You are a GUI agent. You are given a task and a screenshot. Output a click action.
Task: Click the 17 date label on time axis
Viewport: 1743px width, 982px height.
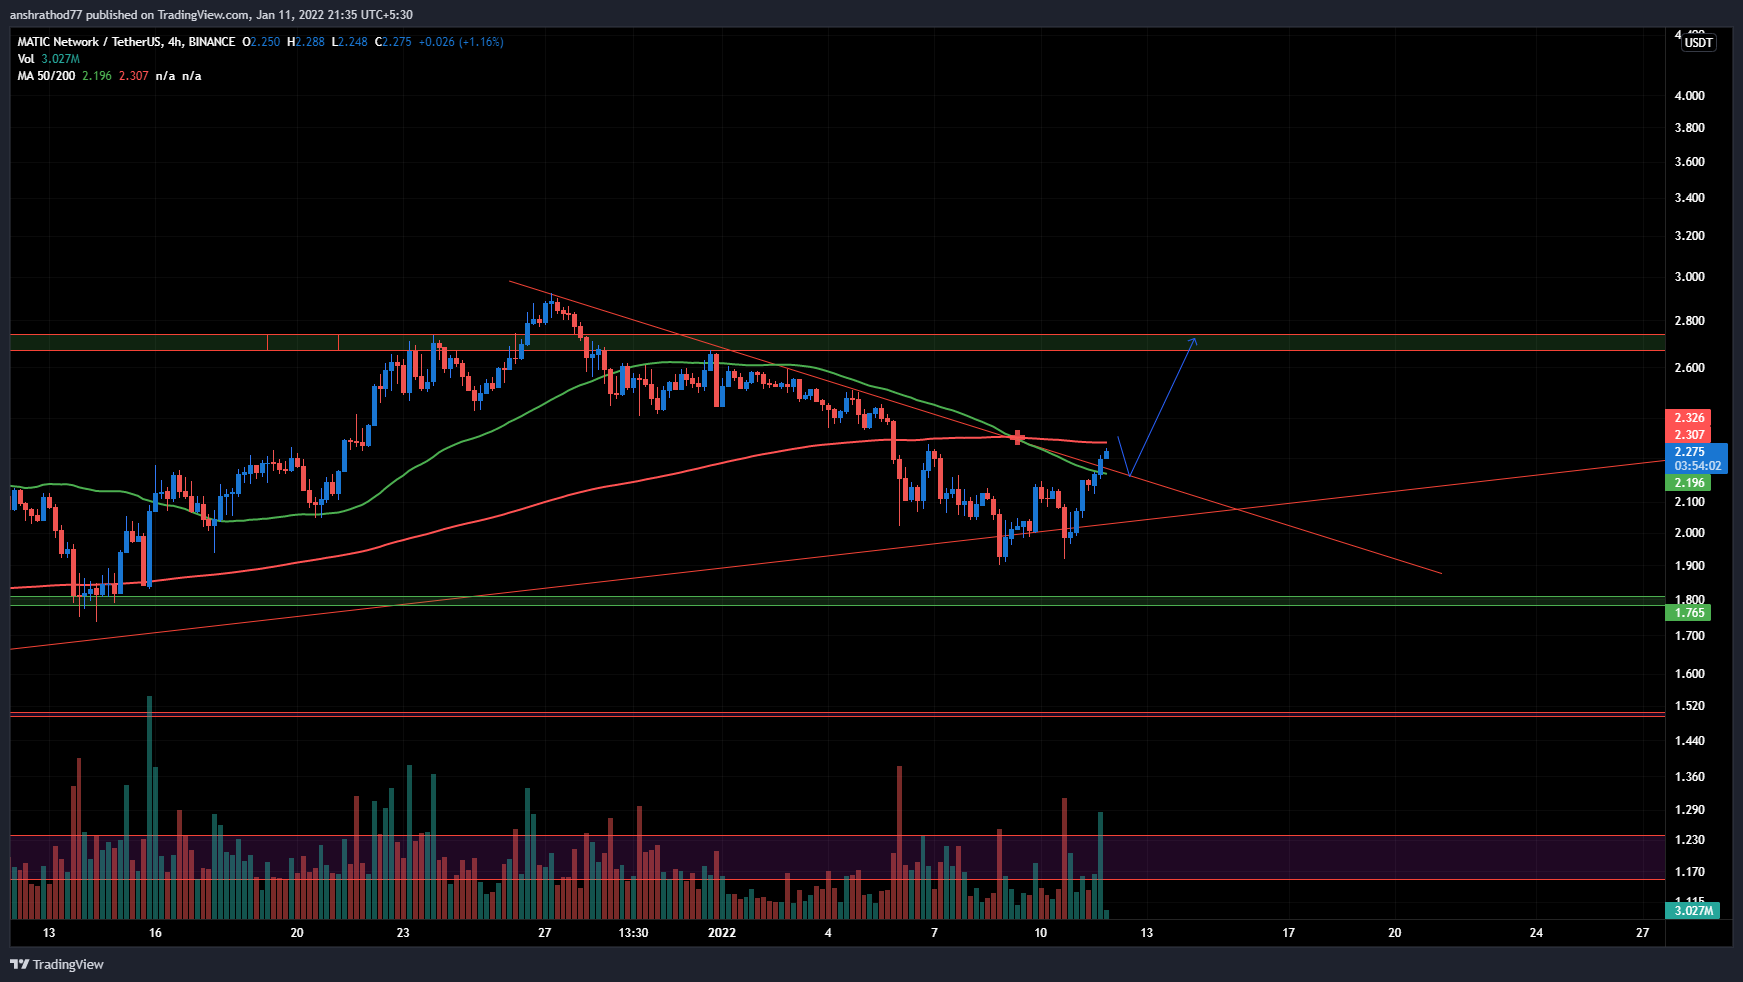1289,933
